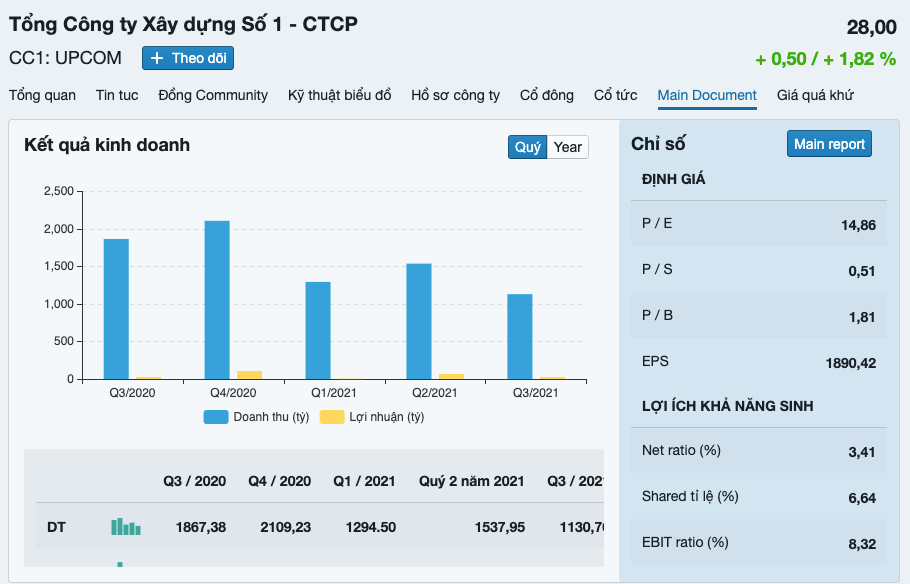
Task: Click the CC1: UPCOM ticker text
Action: coord(65,58)
